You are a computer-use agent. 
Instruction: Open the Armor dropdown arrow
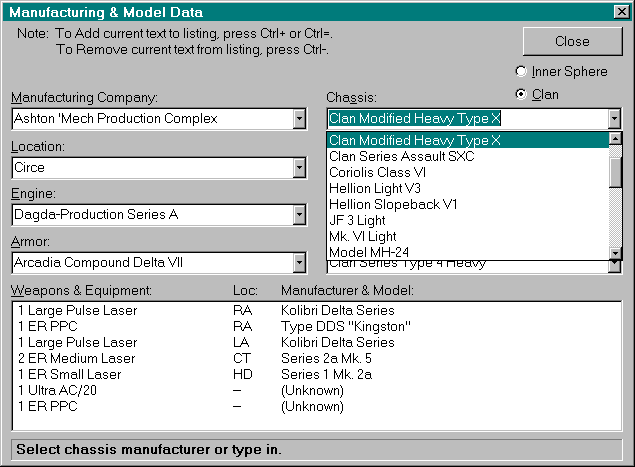pos(299,263)
